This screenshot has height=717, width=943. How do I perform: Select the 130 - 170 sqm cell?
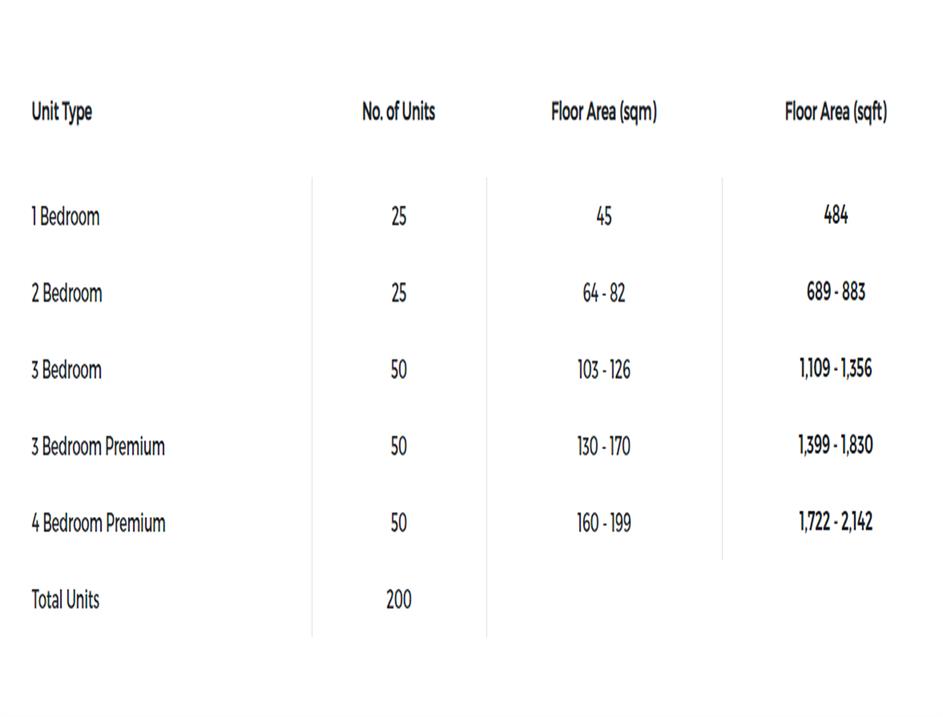(604, 446)
